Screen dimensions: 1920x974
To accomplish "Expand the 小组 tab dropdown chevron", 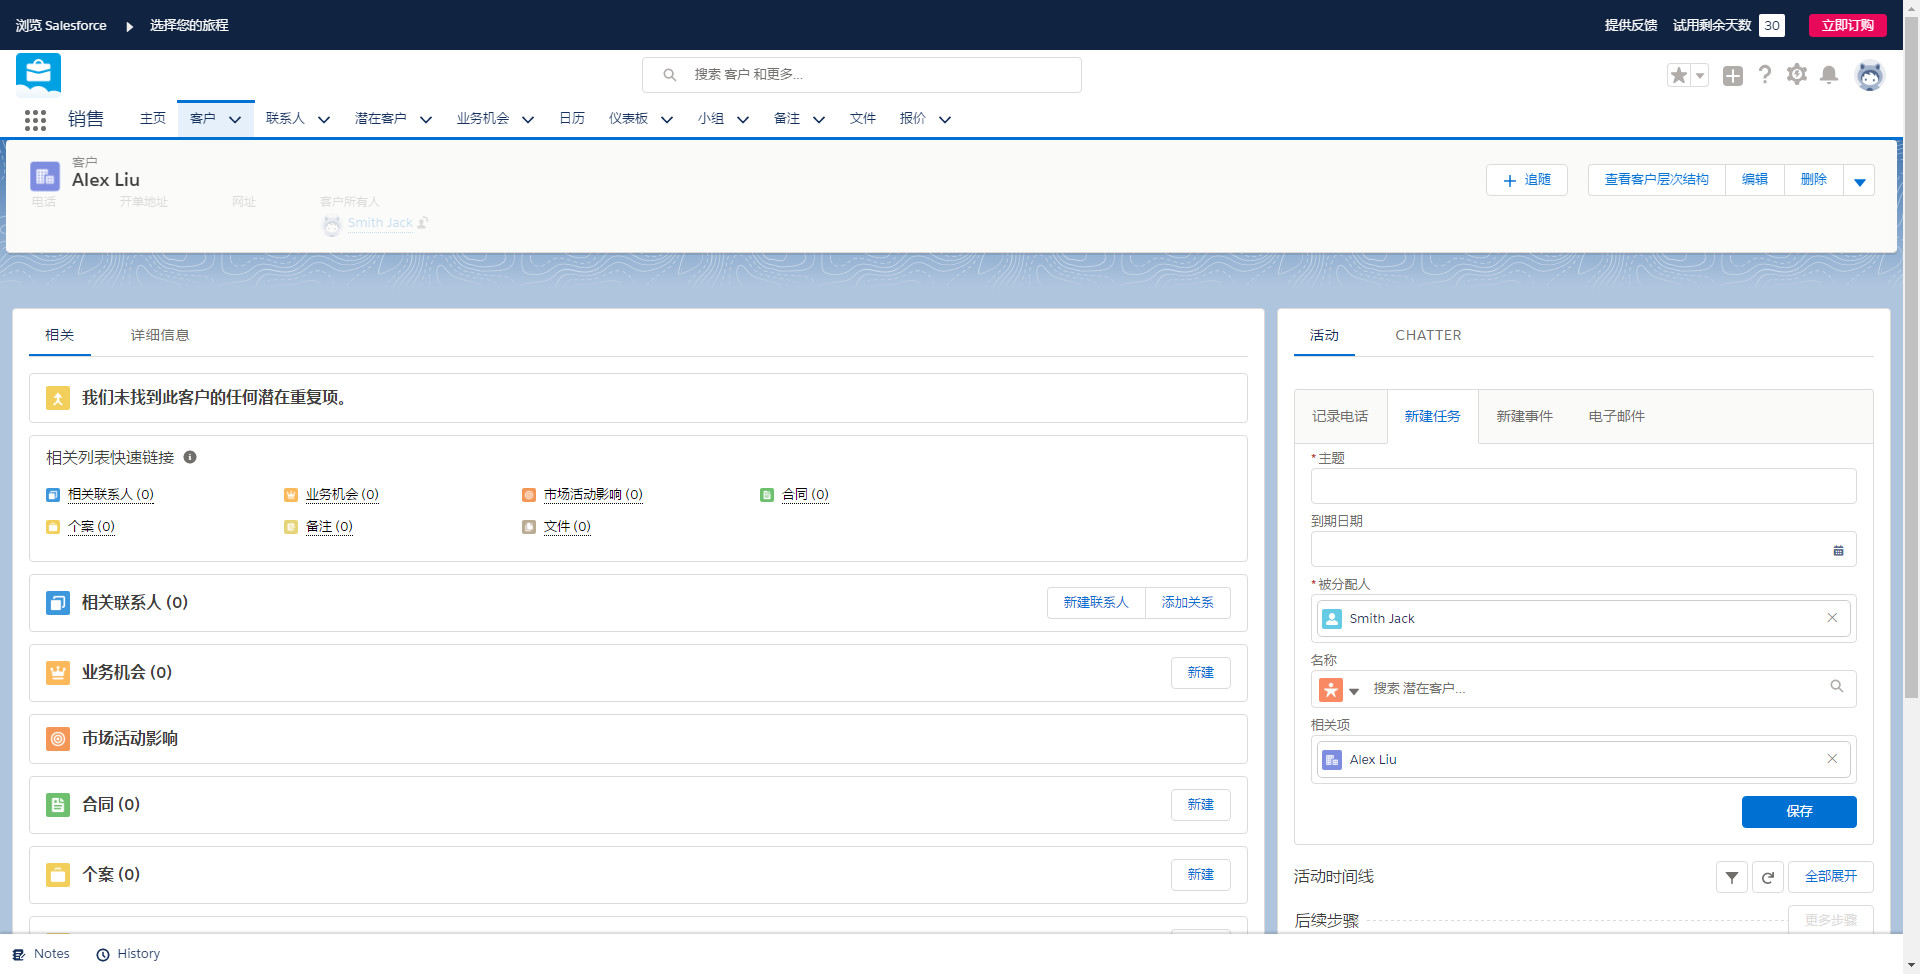I will coord(743,119).
